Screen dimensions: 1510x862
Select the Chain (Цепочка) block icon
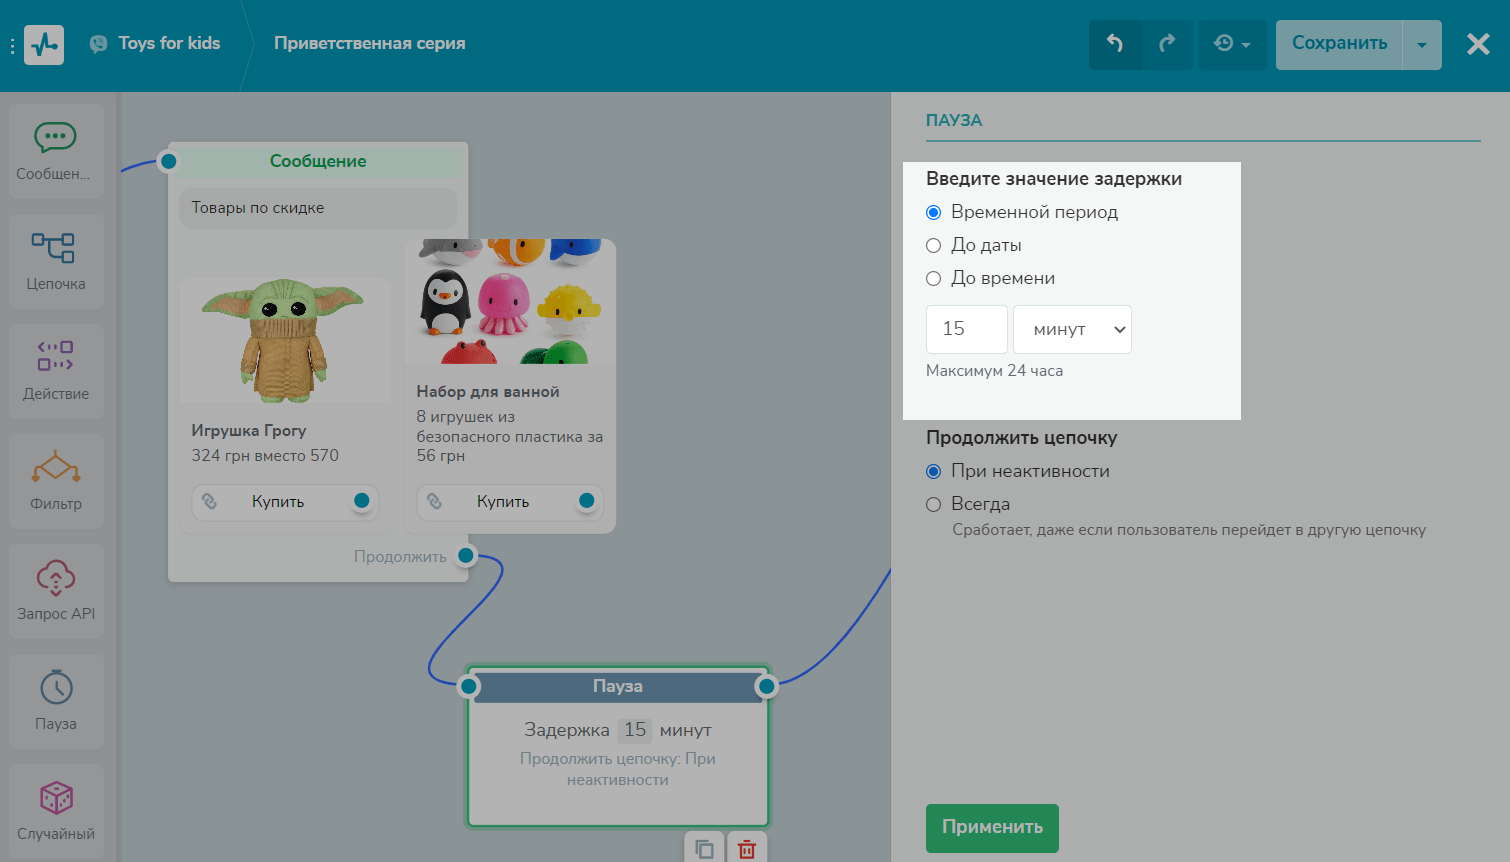pos(55,248)
